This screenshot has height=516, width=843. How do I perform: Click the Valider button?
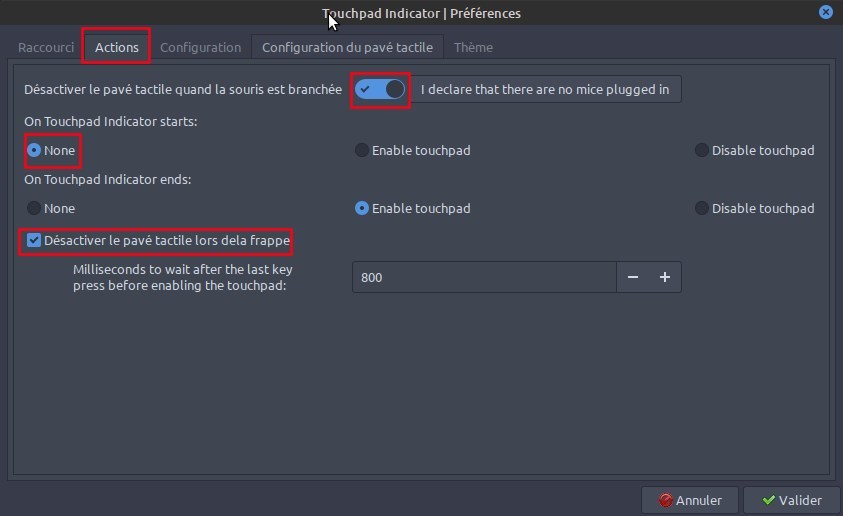792,500
